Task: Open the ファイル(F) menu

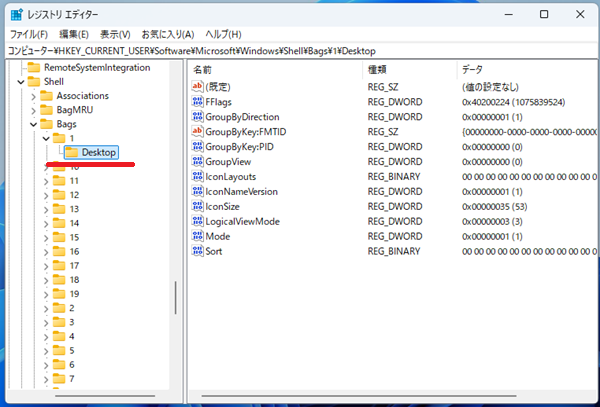Action: pos(29,34)
